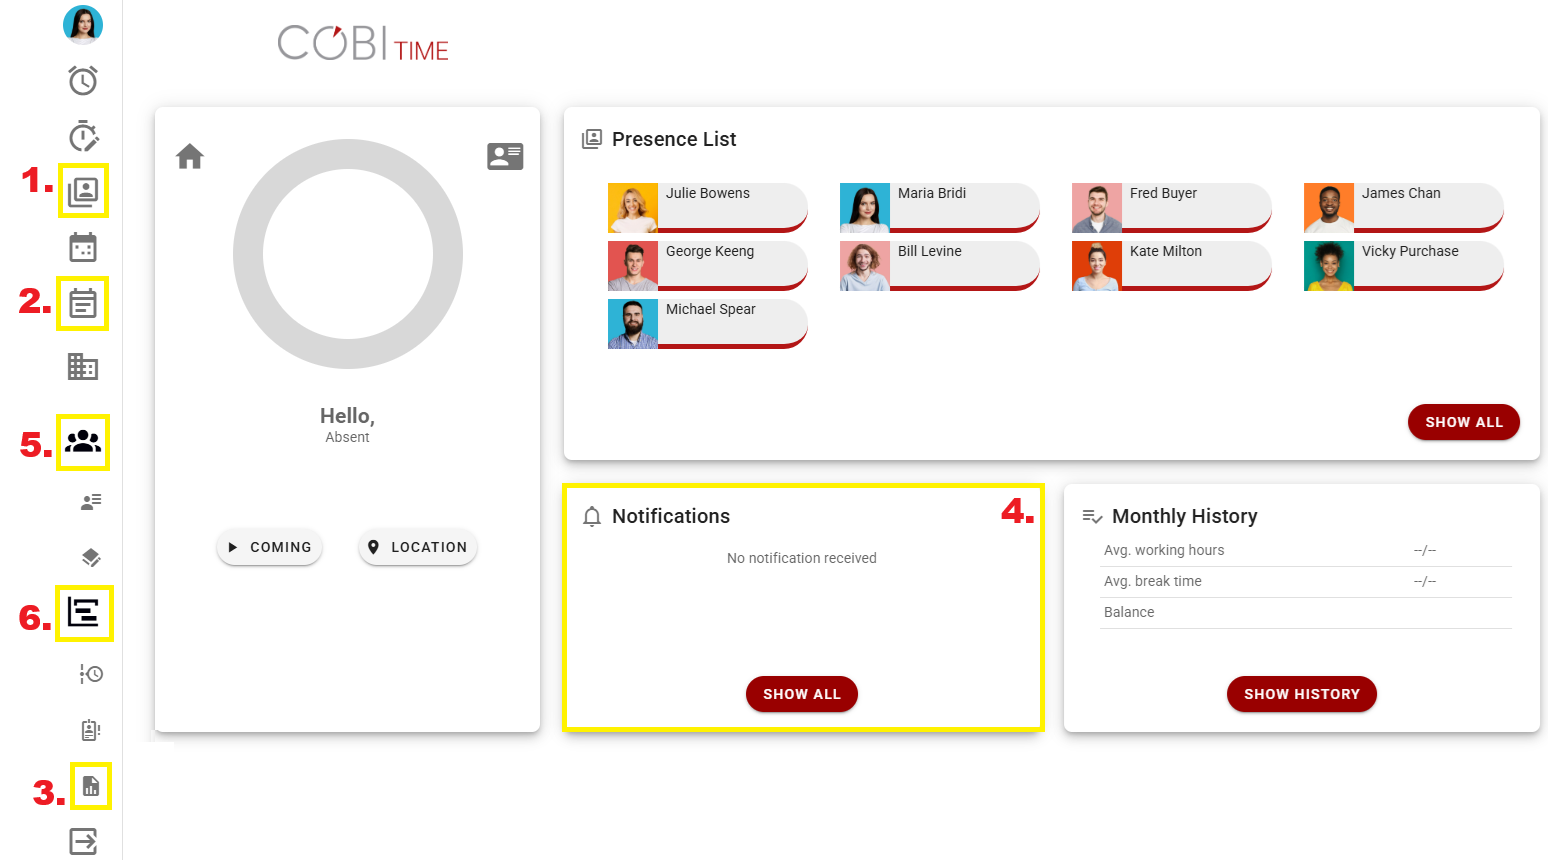Select Vicky Purchase presence entry
1548x860 pixels.
coord(1403,266)
